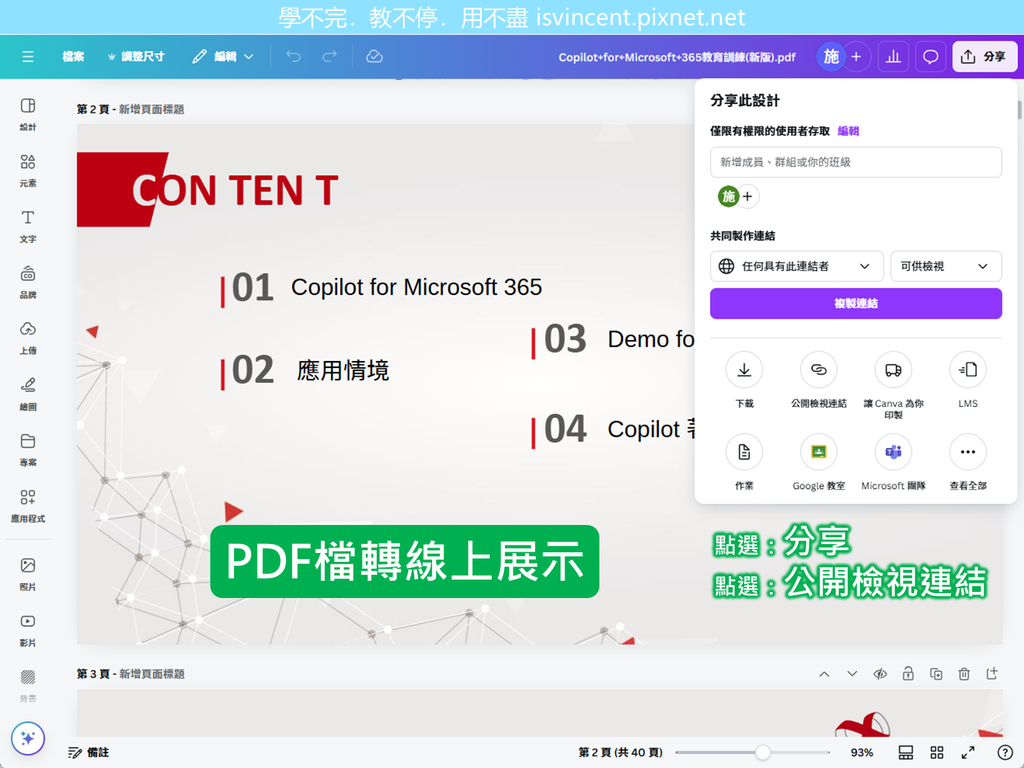Open the 施 user avatar in header
This screenshot has height=768, width=1024.
(831, 57)
